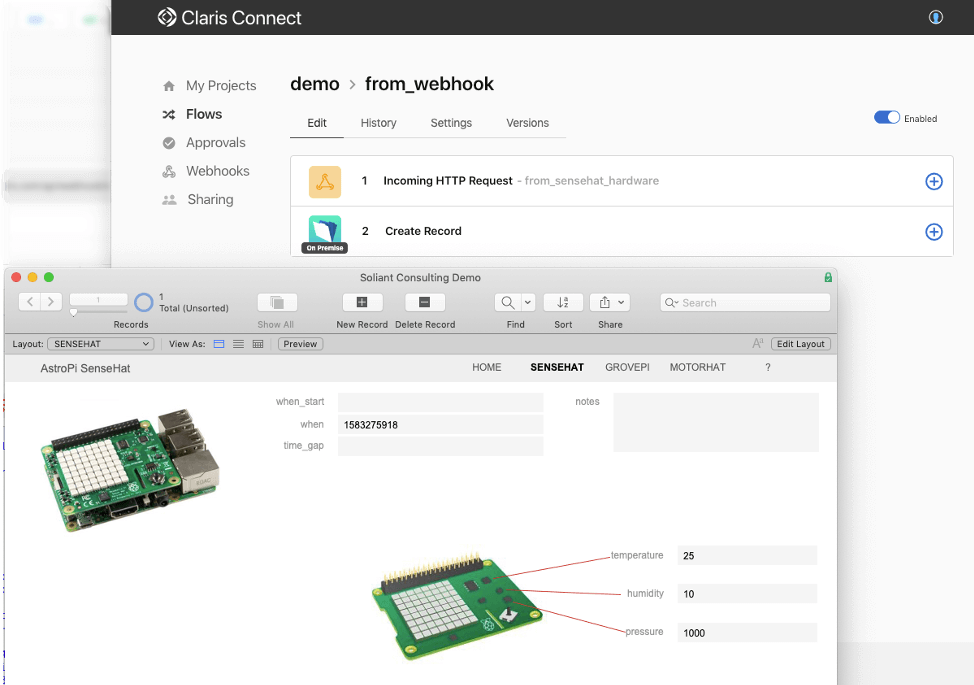Add a step after Incoming HTTP Request

934,181
